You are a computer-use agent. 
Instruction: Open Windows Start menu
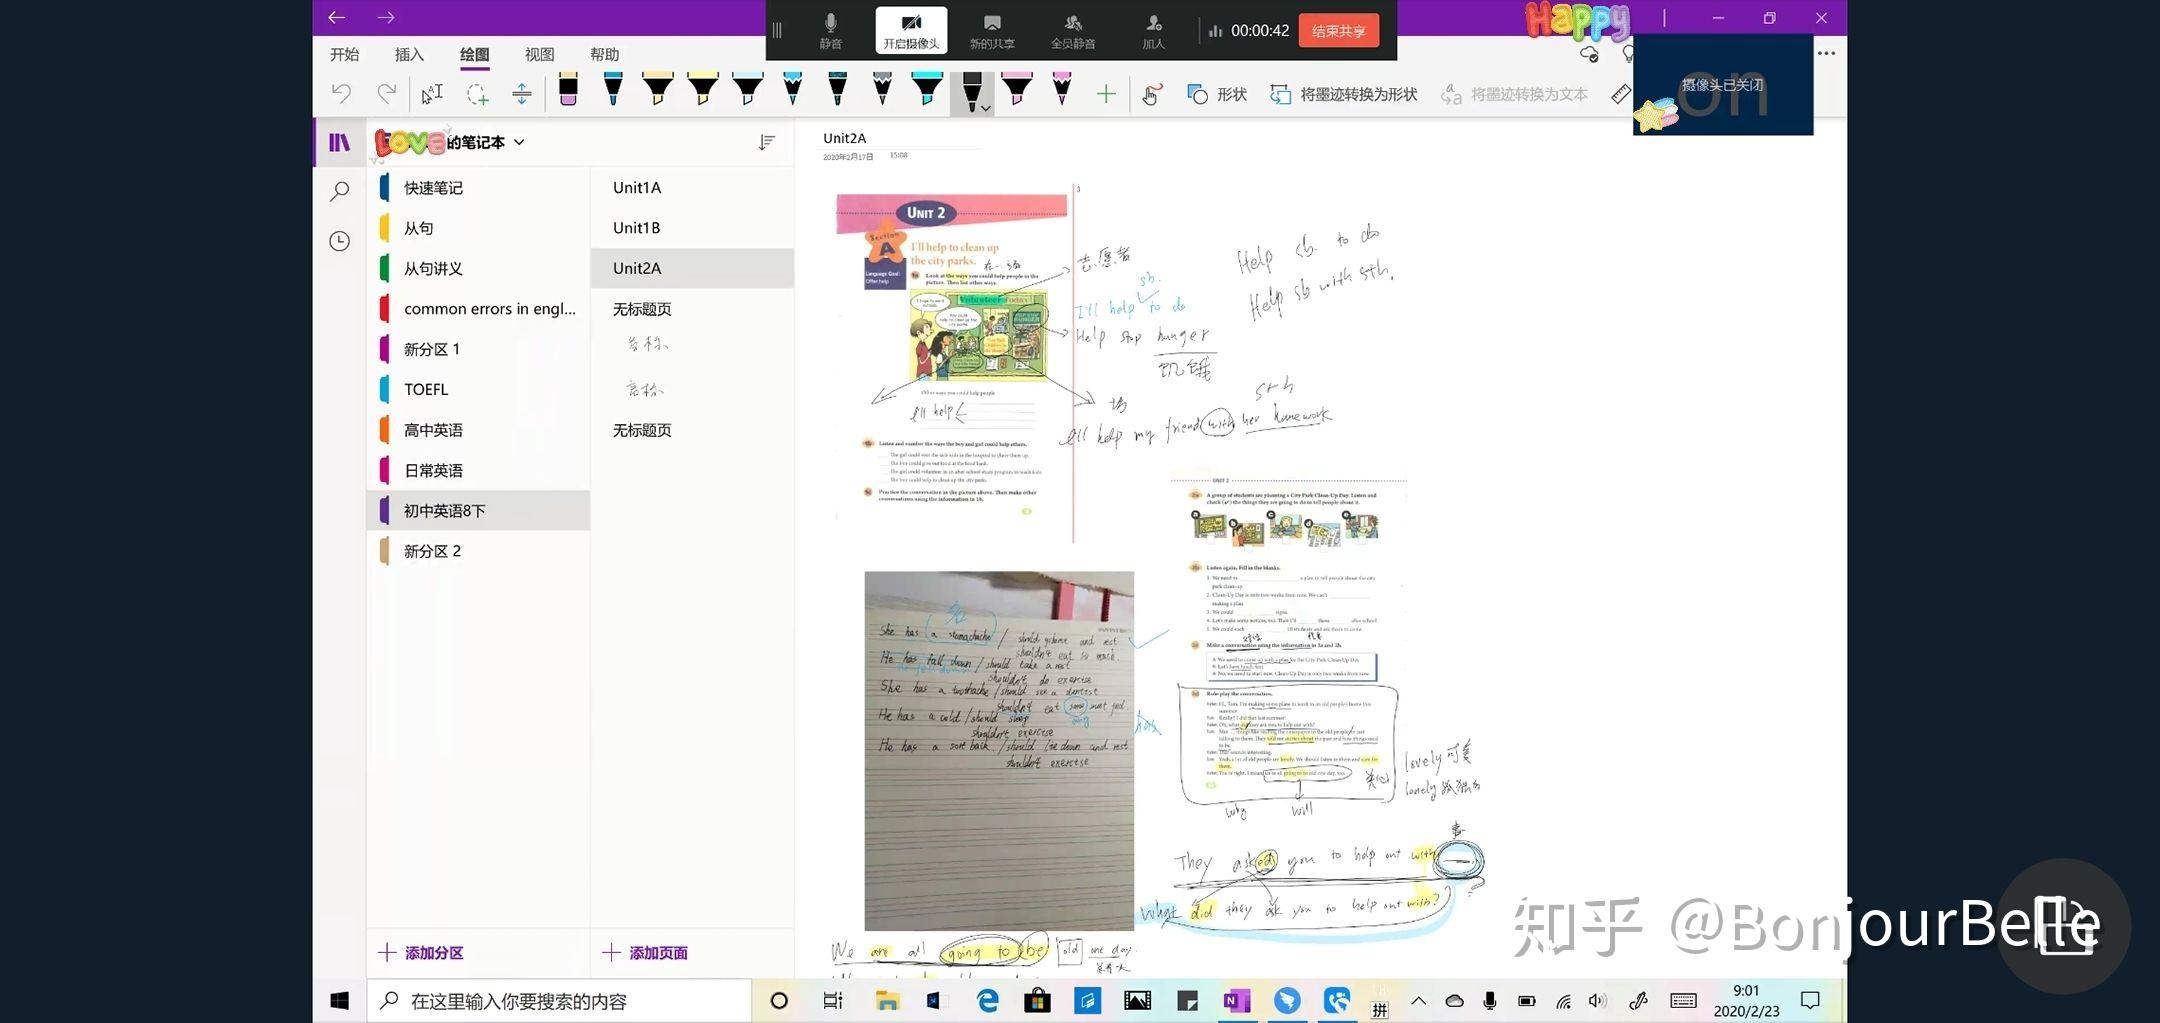(x=340, y=1000)
